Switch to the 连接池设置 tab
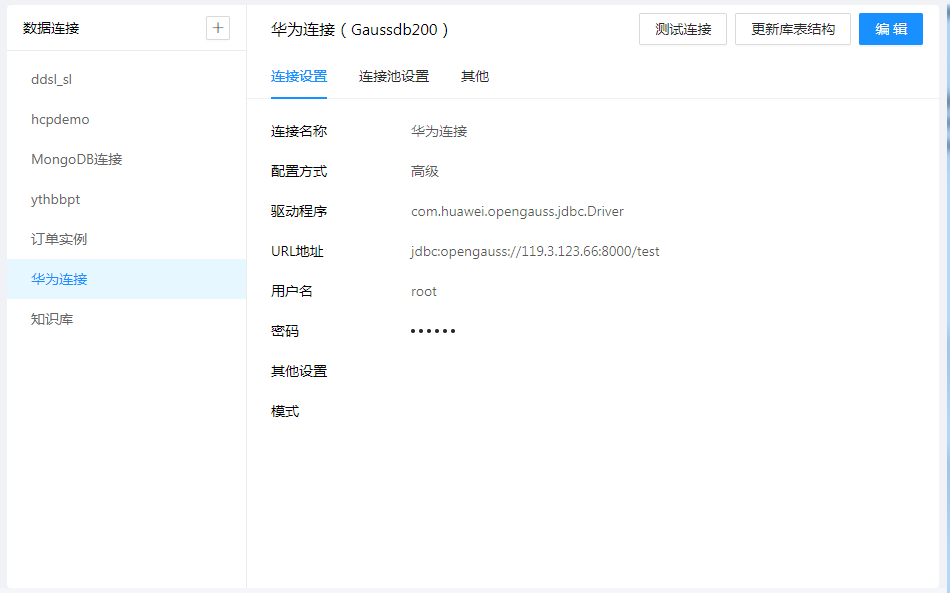The height and width of the screenshot is (593, 950). 394,76
